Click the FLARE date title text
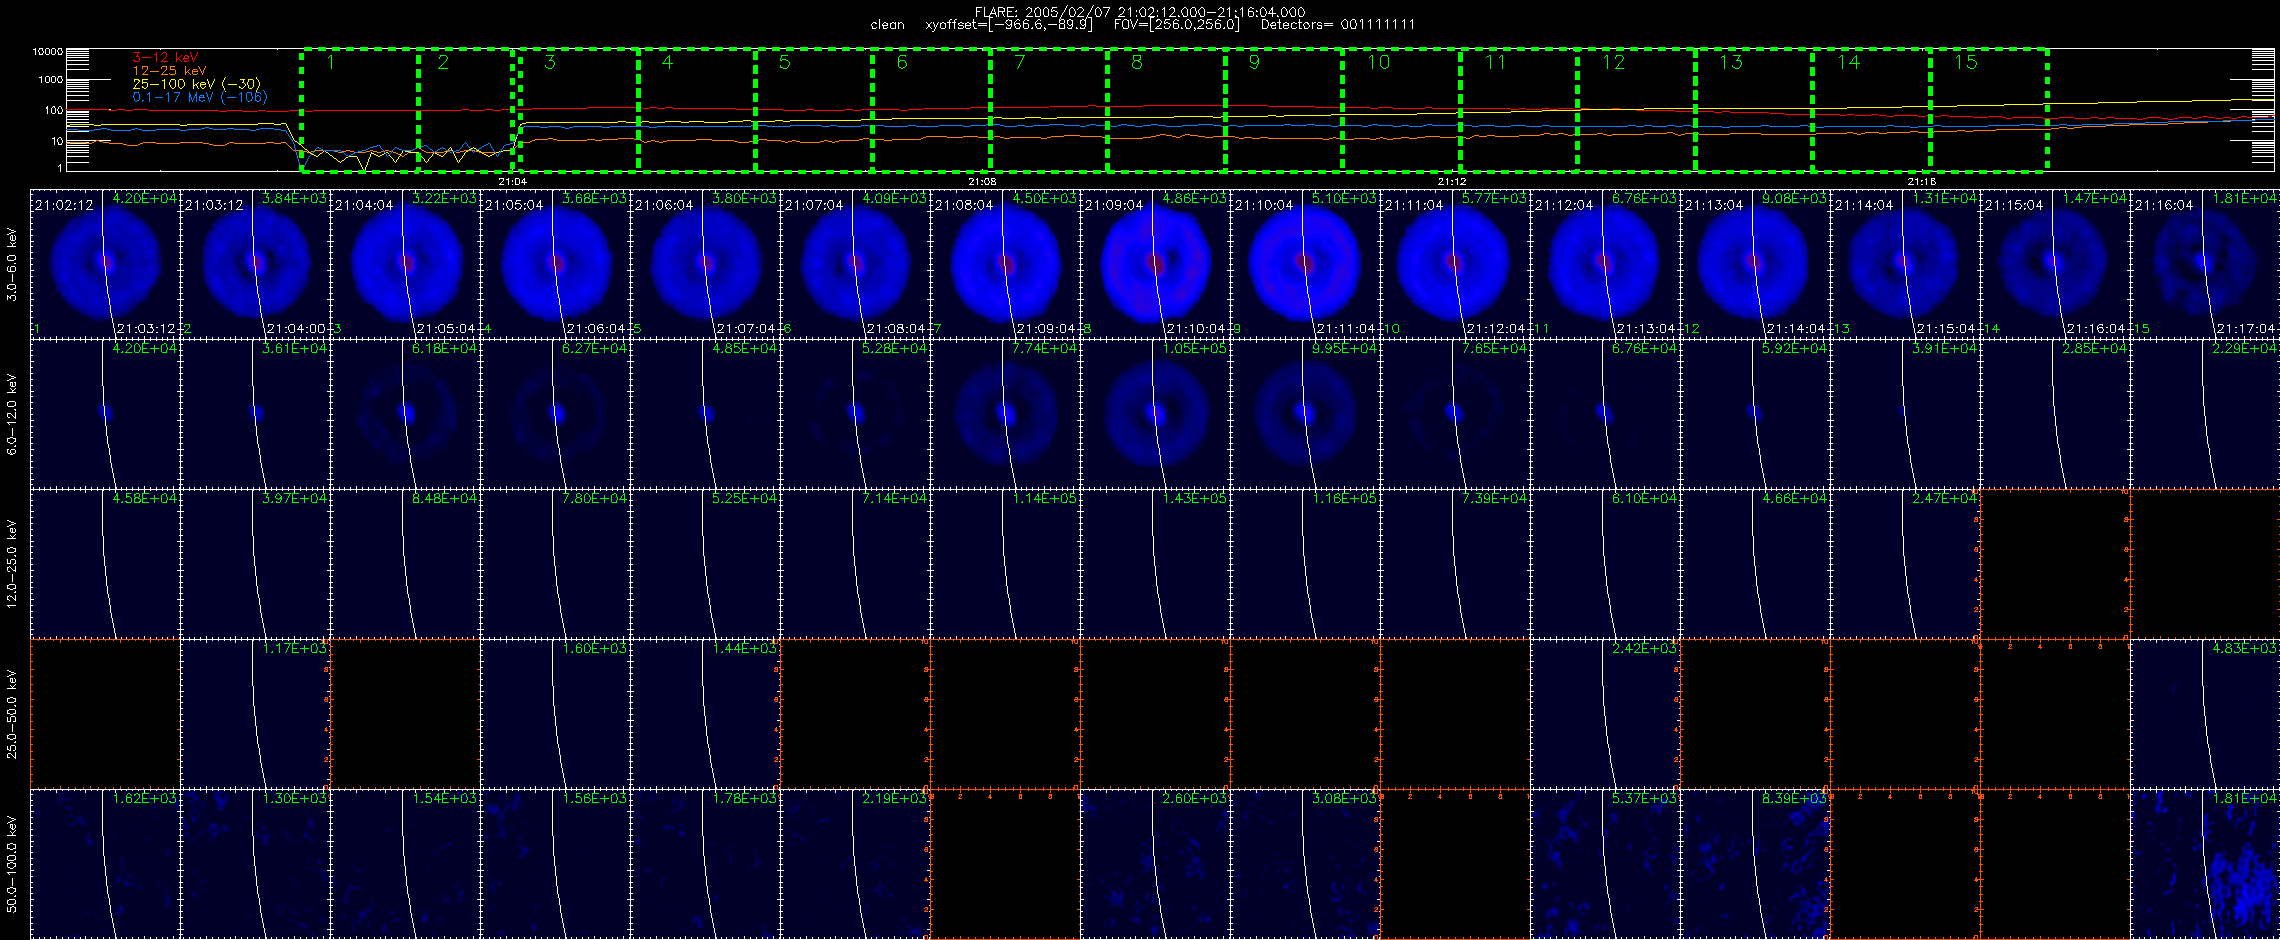 [x=1140, y=12]
